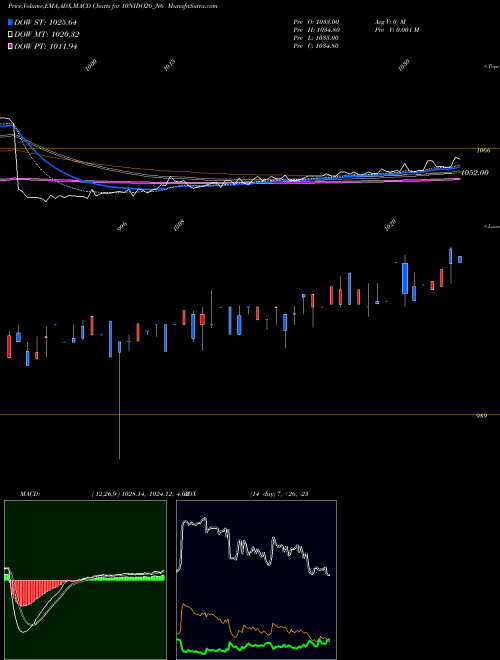Viewport: 500px width, 660px height.
Task: Click the '<Tops' marker label
Action: pyautogui.click(x=492, y=67)
